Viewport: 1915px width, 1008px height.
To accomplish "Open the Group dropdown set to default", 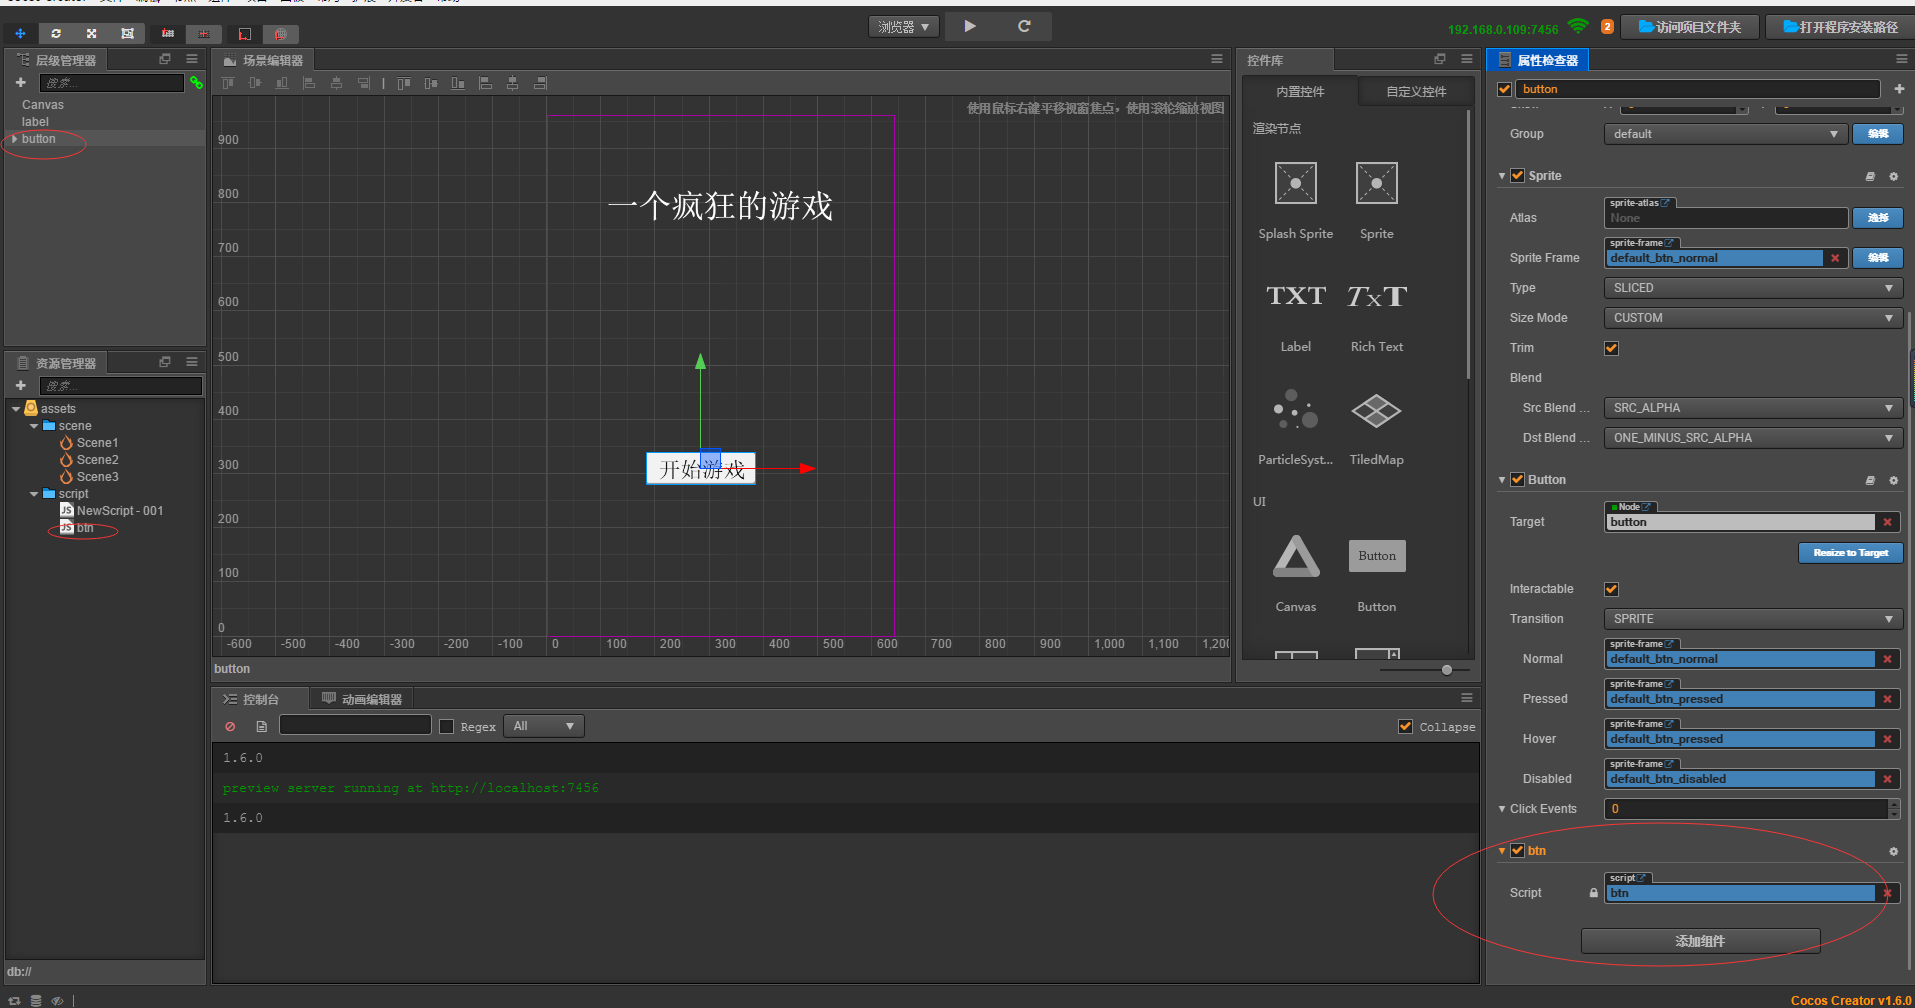I will [1725, 134].
